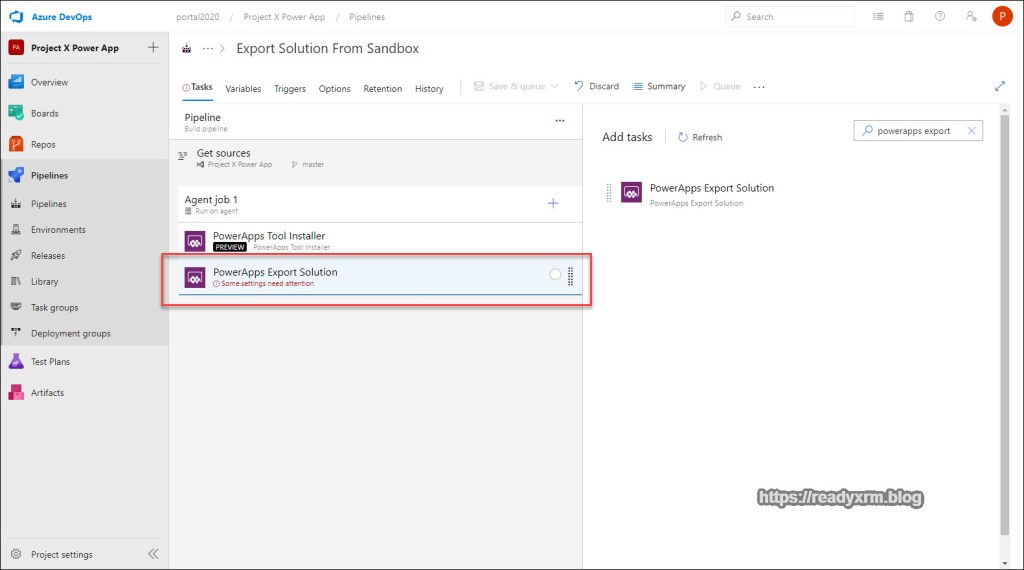Enter full screen with the expand icon
1024x570 pixels.
(x=1000, y=87)
